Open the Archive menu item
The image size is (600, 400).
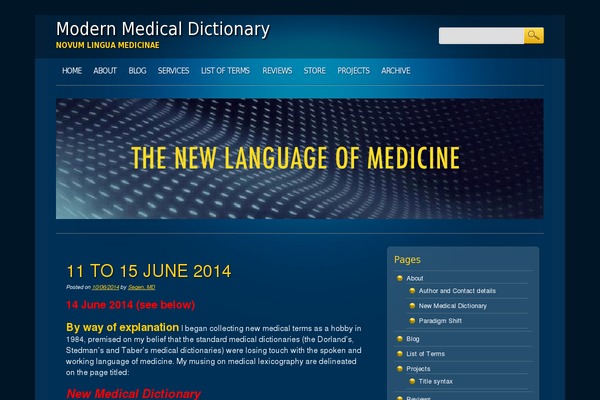[x=396, y=71]
